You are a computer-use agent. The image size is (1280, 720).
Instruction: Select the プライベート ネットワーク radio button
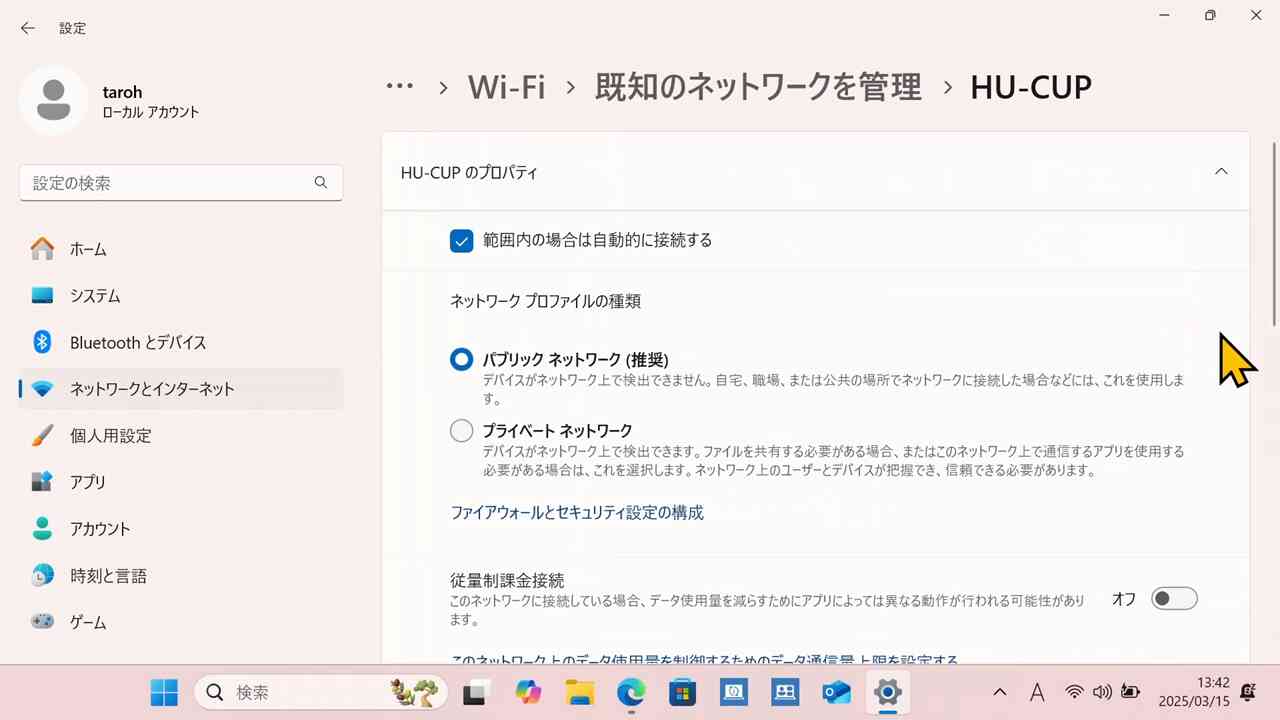click(x=461, y=430)
